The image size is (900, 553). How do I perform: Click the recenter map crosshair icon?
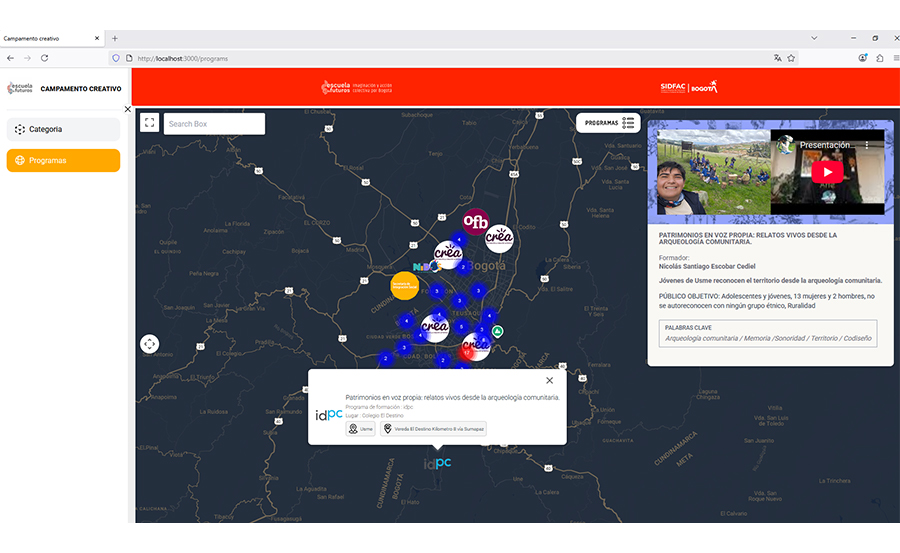(x=150, y=344)
